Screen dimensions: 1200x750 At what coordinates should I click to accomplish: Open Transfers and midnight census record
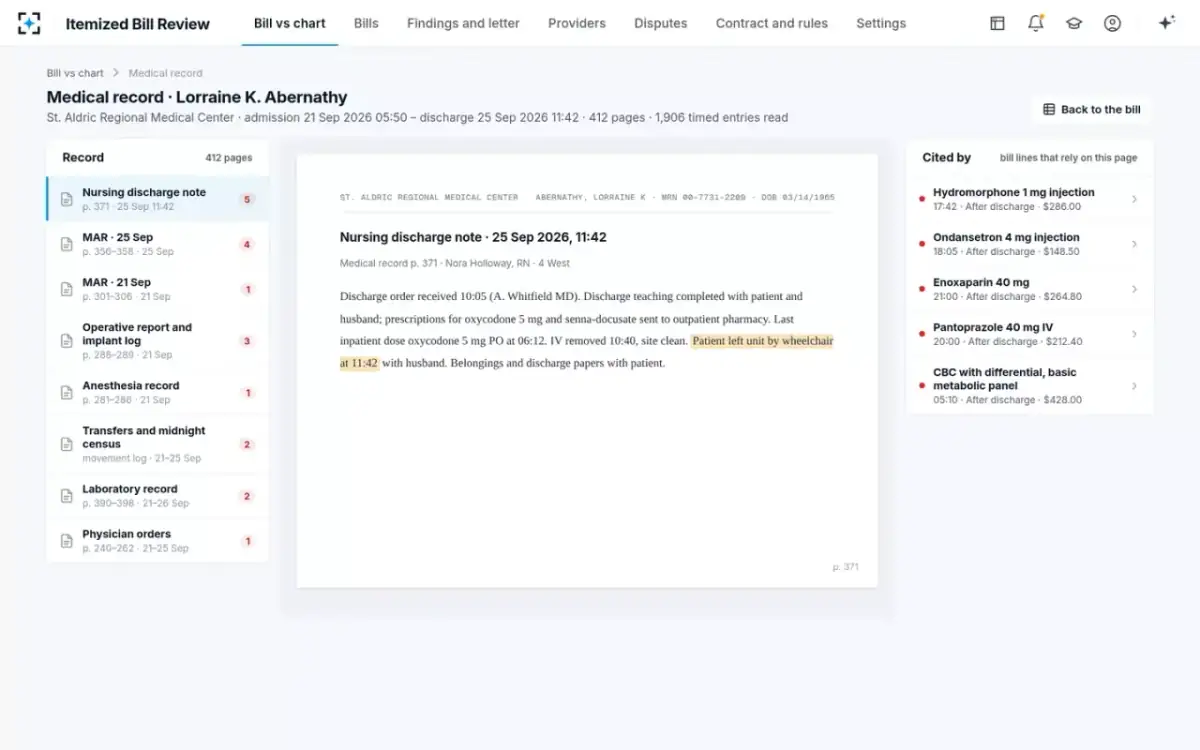(x=157, y=444)
